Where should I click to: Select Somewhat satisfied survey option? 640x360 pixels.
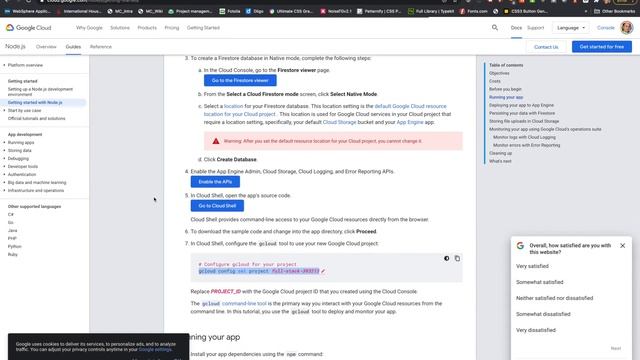point(540,282)
